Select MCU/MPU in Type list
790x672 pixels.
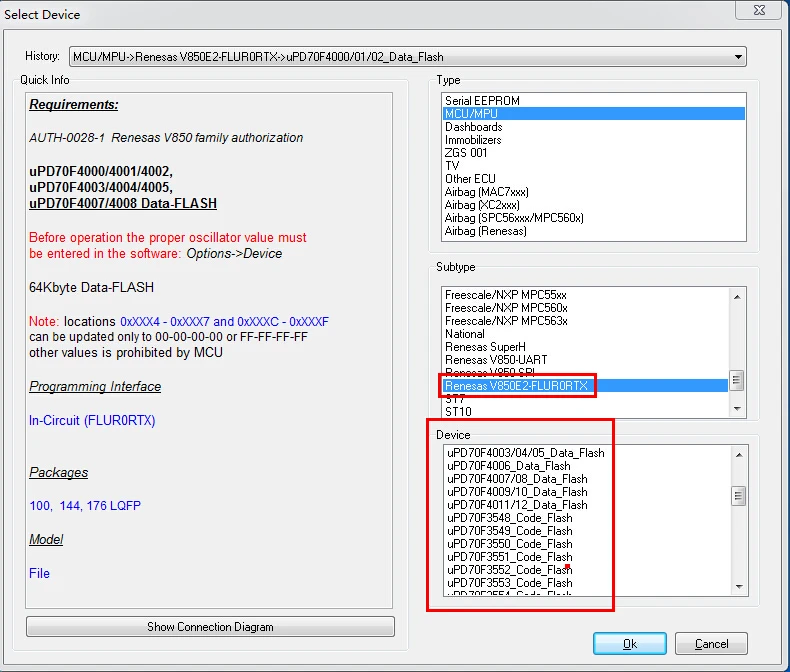[x=594, y=114]
